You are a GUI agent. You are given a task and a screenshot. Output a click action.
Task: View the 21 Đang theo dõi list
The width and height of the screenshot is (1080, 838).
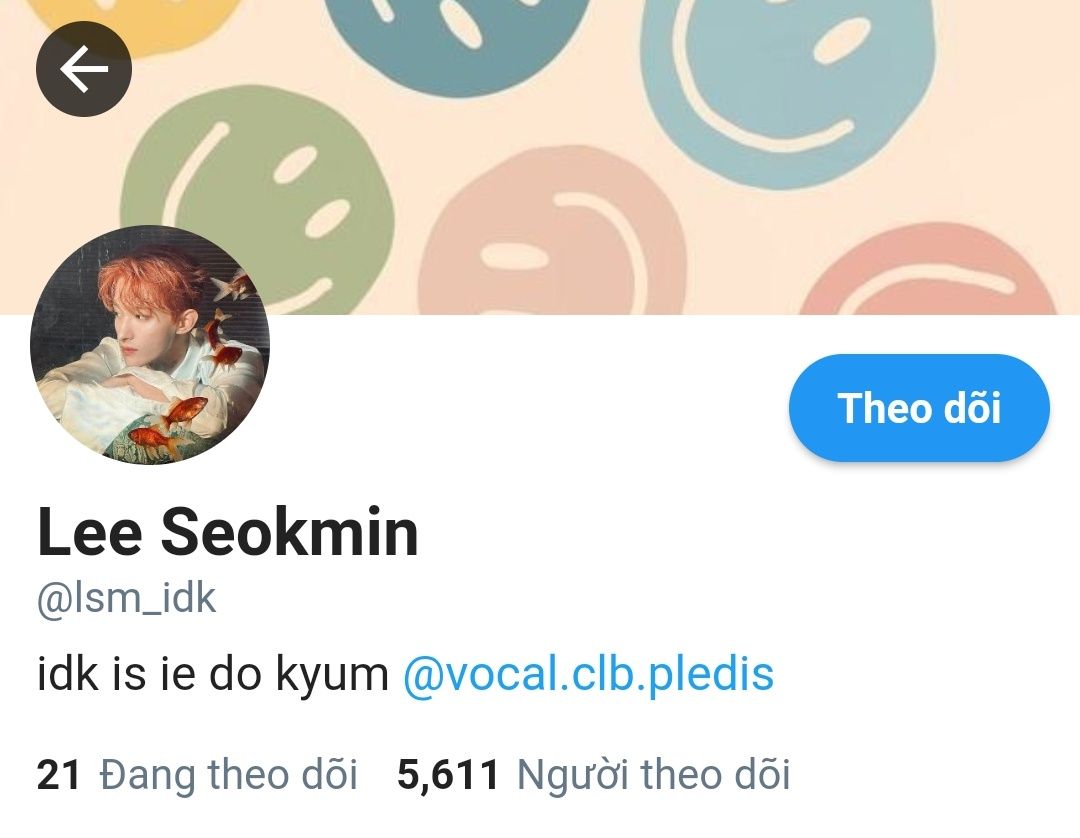pos(197,774)
